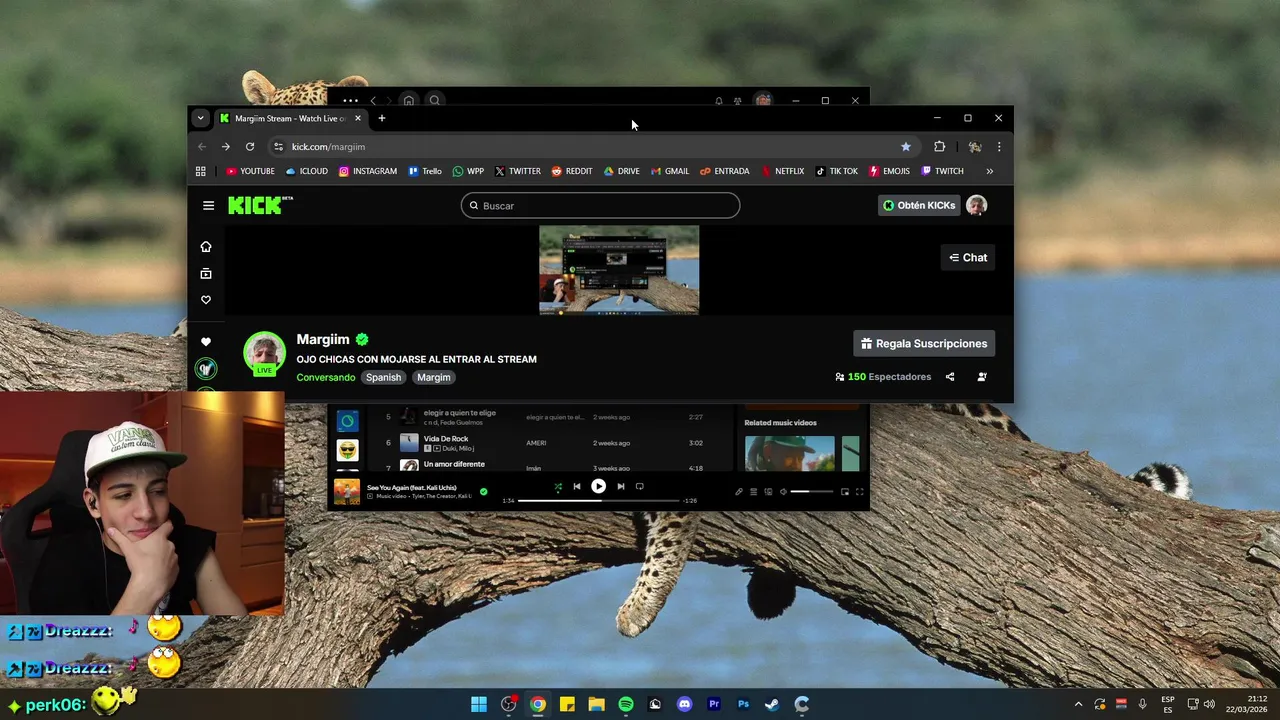Reload the Kick page
The width and height of the screenshot is (1280, 720).
pyautogui.click(x=250, y=147)
